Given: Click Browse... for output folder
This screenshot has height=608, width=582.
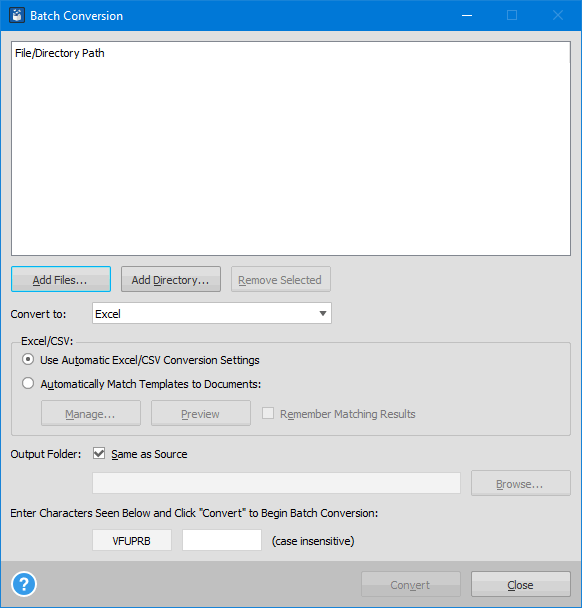Looking at the screenshot, I should pyautogui.click(x=521, y=484).
